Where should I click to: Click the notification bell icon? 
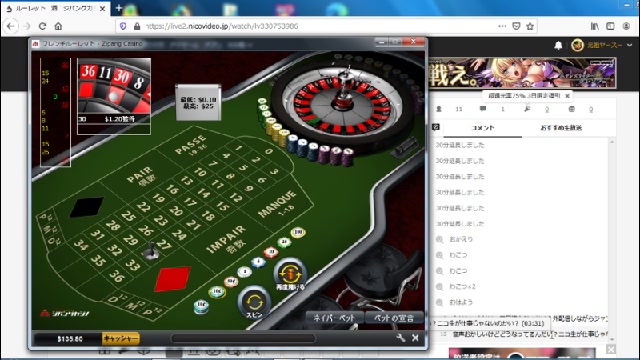pyautogui.click(x=558, y=45)
